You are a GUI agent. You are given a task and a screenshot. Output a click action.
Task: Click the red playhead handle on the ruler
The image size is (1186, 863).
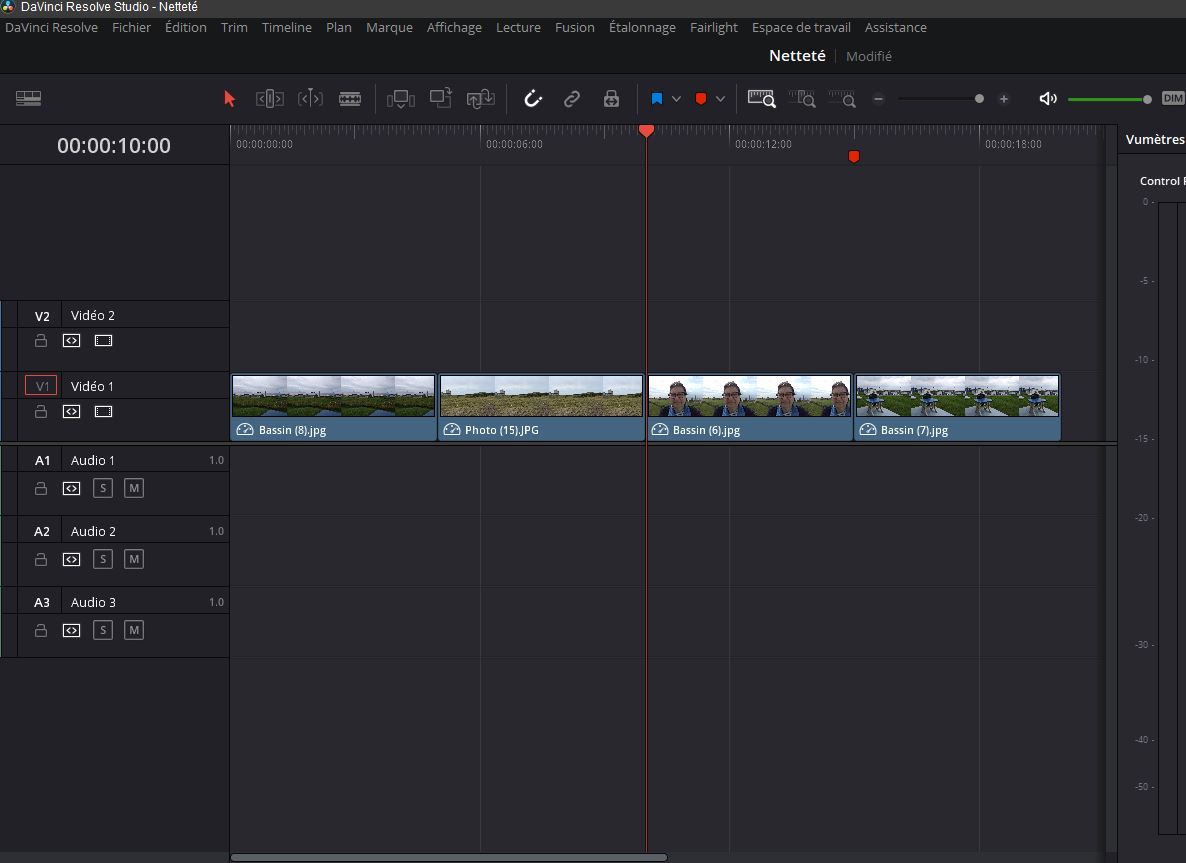tap(646, 131)
